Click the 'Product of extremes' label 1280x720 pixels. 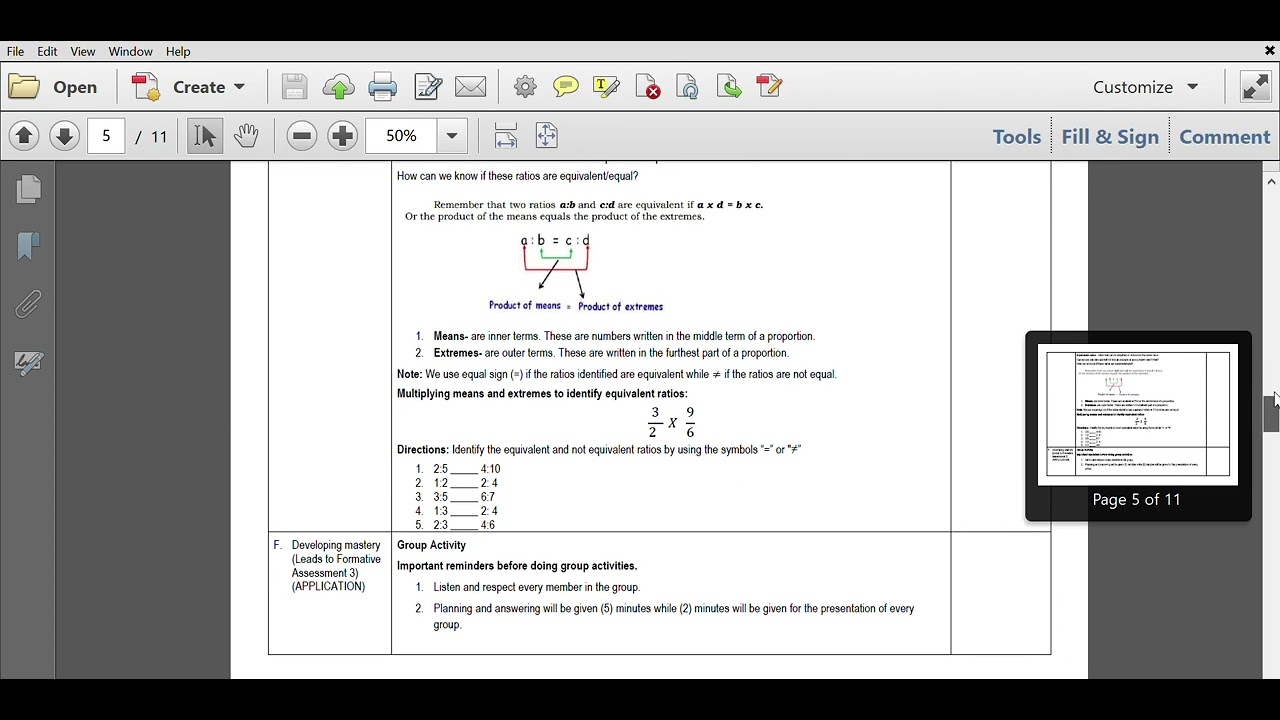click(x=621, y=307)
